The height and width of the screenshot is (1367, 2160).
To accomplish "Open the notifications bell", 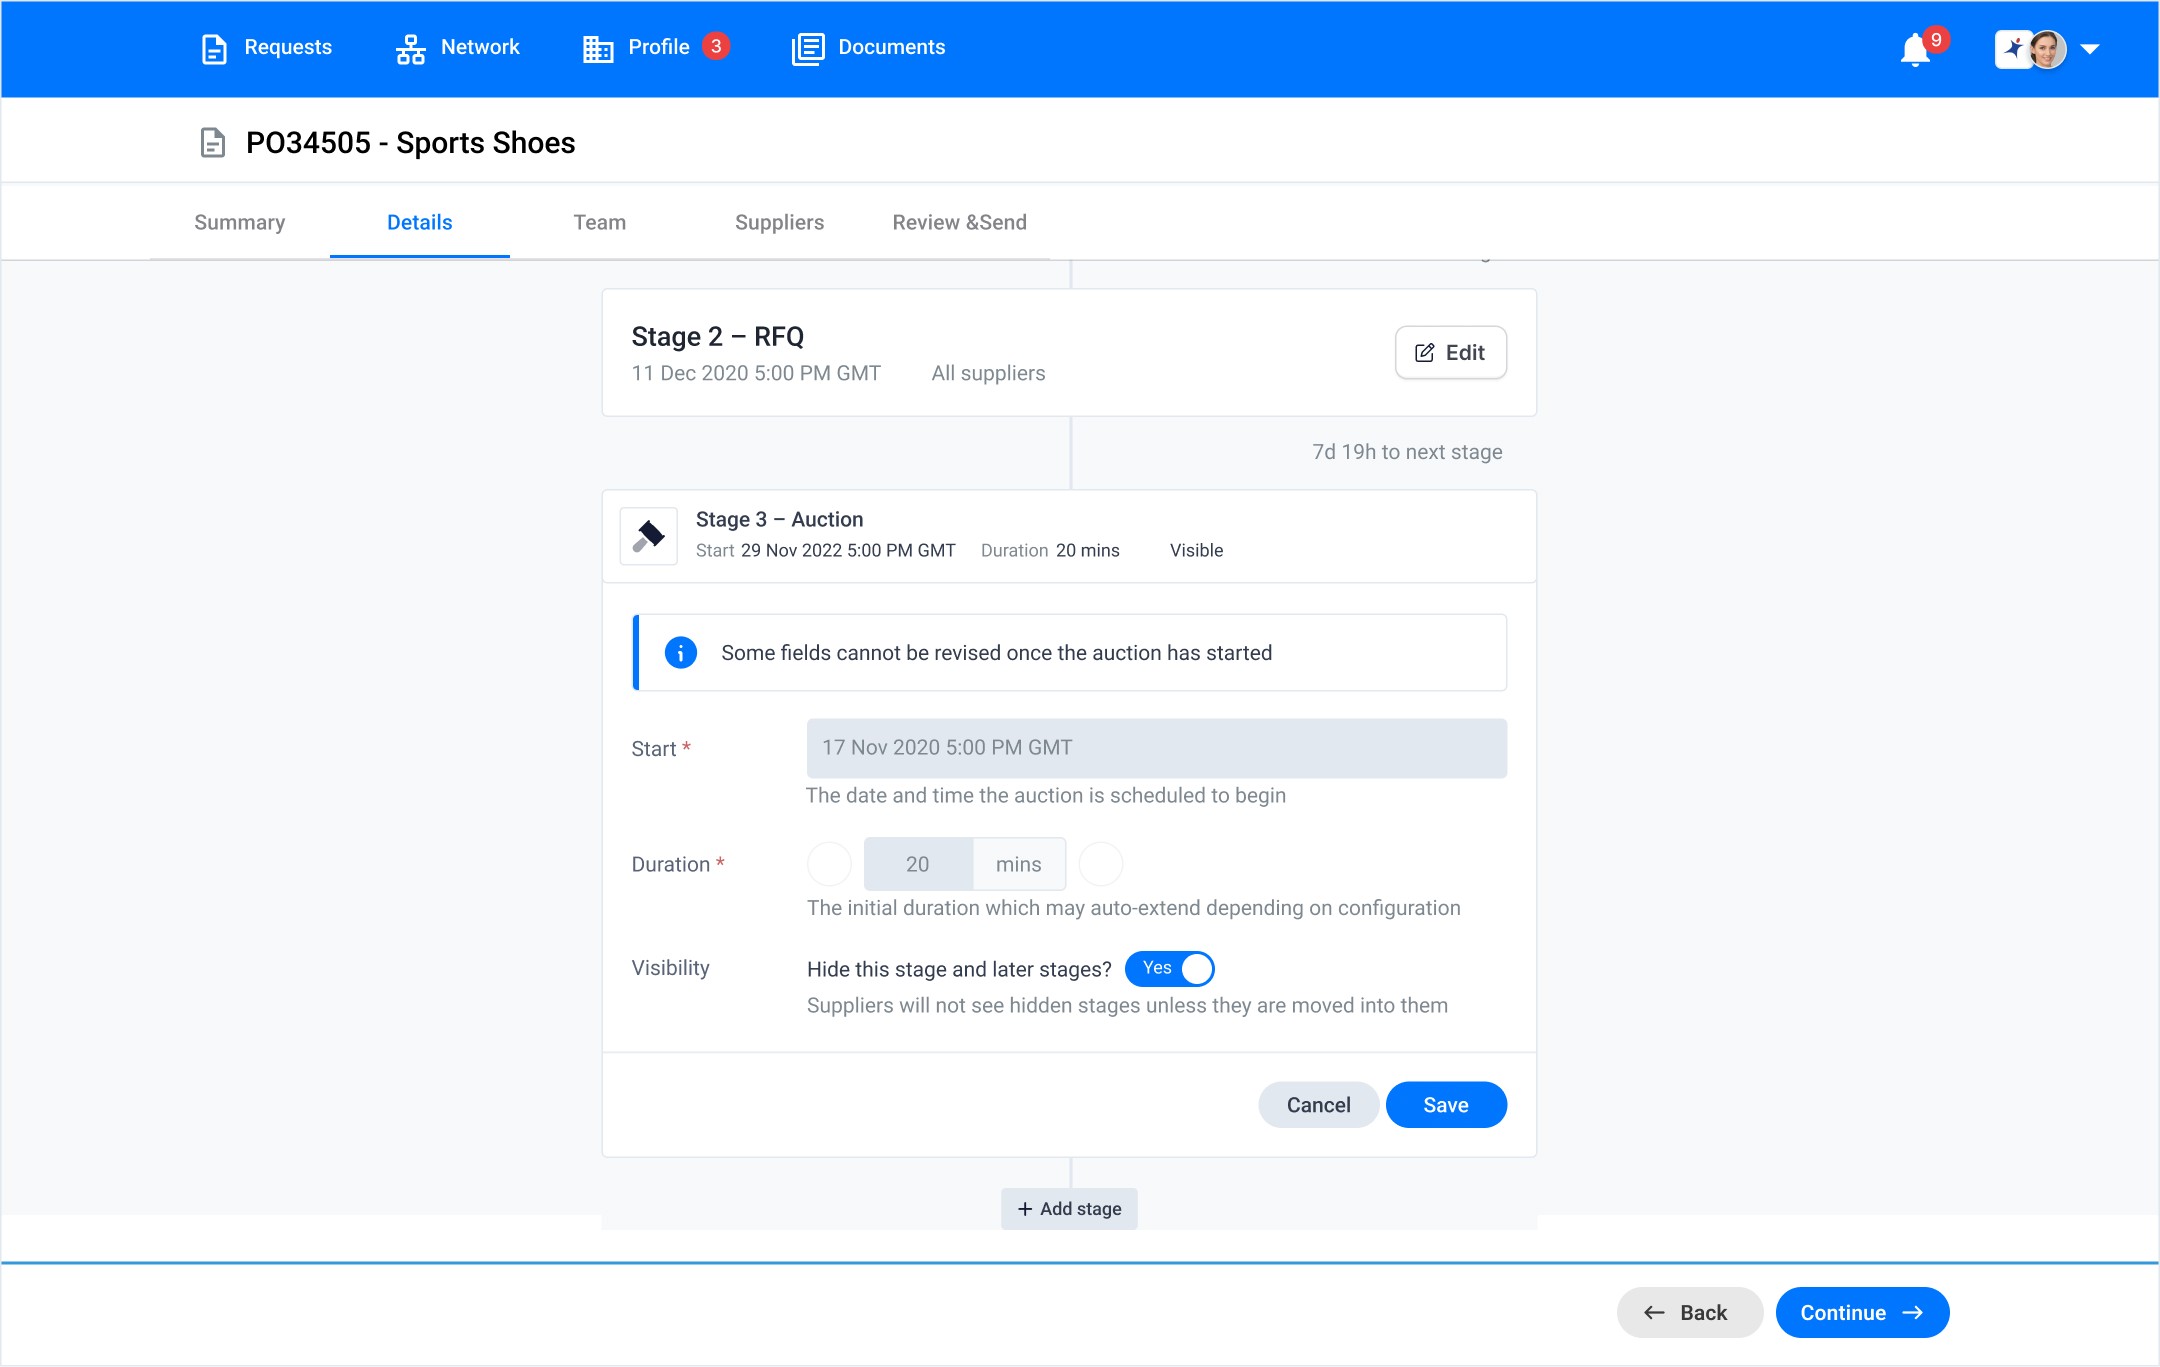I will (1915, 49).
